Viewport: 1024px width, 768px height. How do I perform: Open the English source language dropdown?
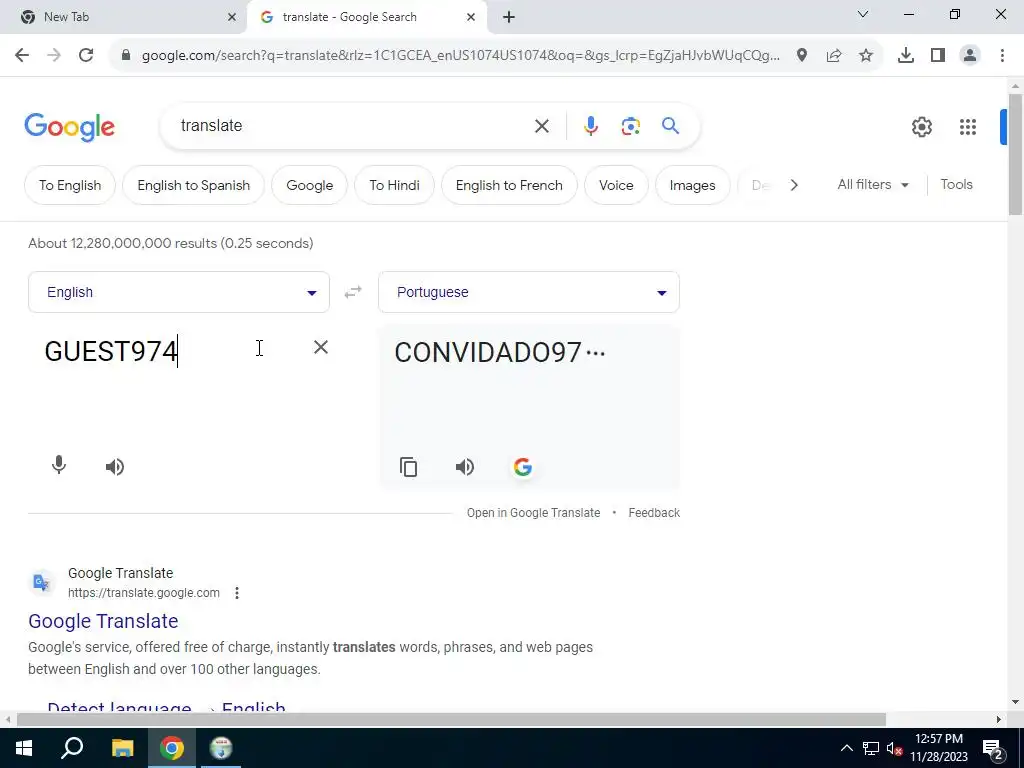point(179,292)
